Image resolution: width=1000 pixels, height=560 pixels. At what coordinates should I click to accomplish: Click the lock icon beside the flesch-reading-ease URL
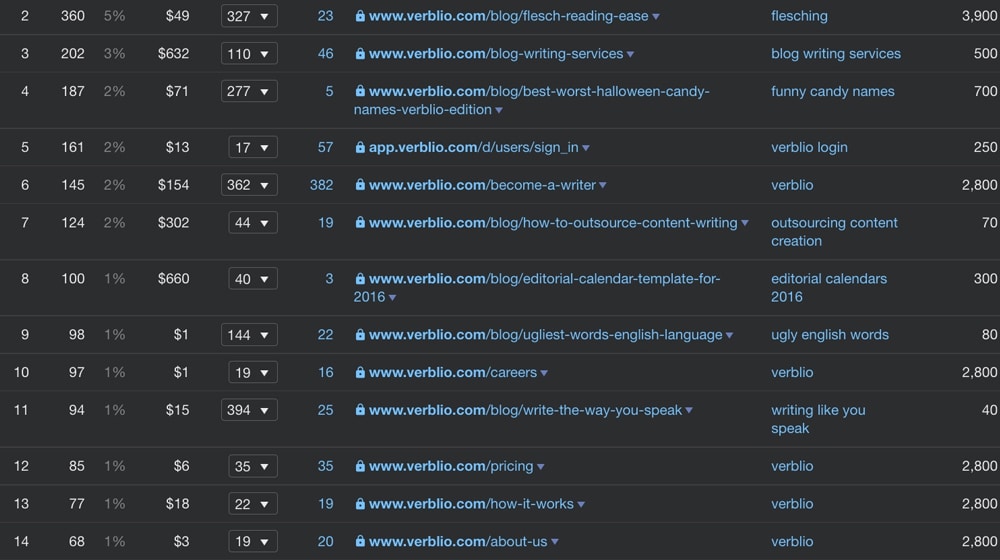click(x=360, y=17)
